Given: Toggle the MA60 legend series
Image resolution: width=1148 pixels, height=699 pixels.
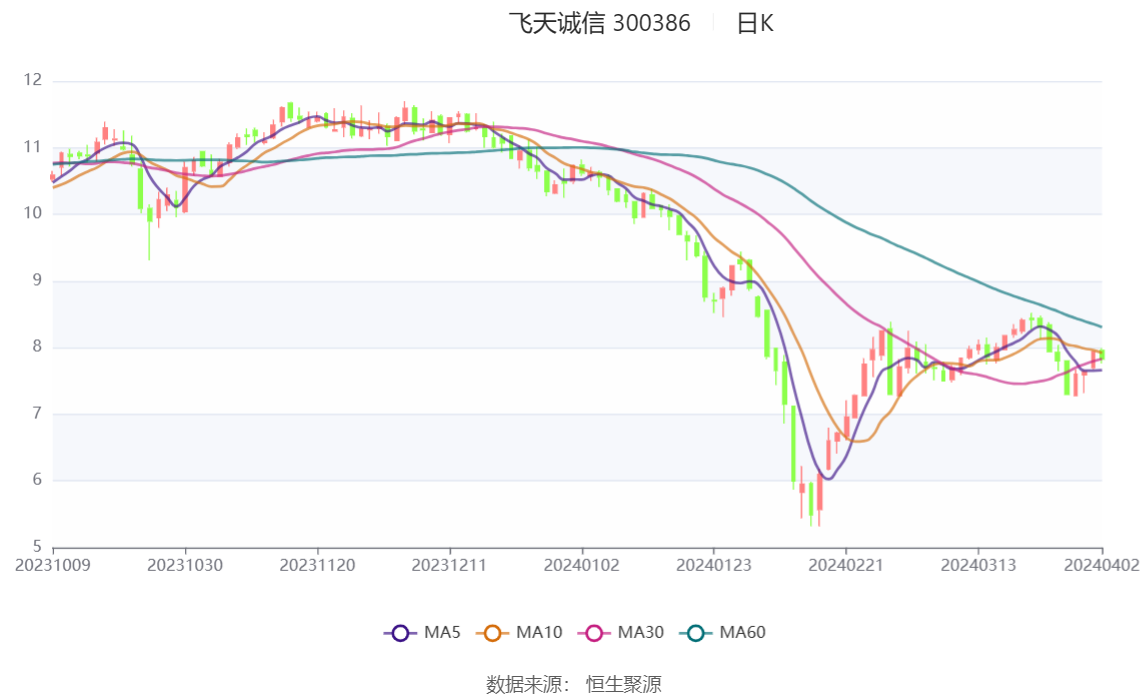Looking at the screenshot, I should point(723,632).
